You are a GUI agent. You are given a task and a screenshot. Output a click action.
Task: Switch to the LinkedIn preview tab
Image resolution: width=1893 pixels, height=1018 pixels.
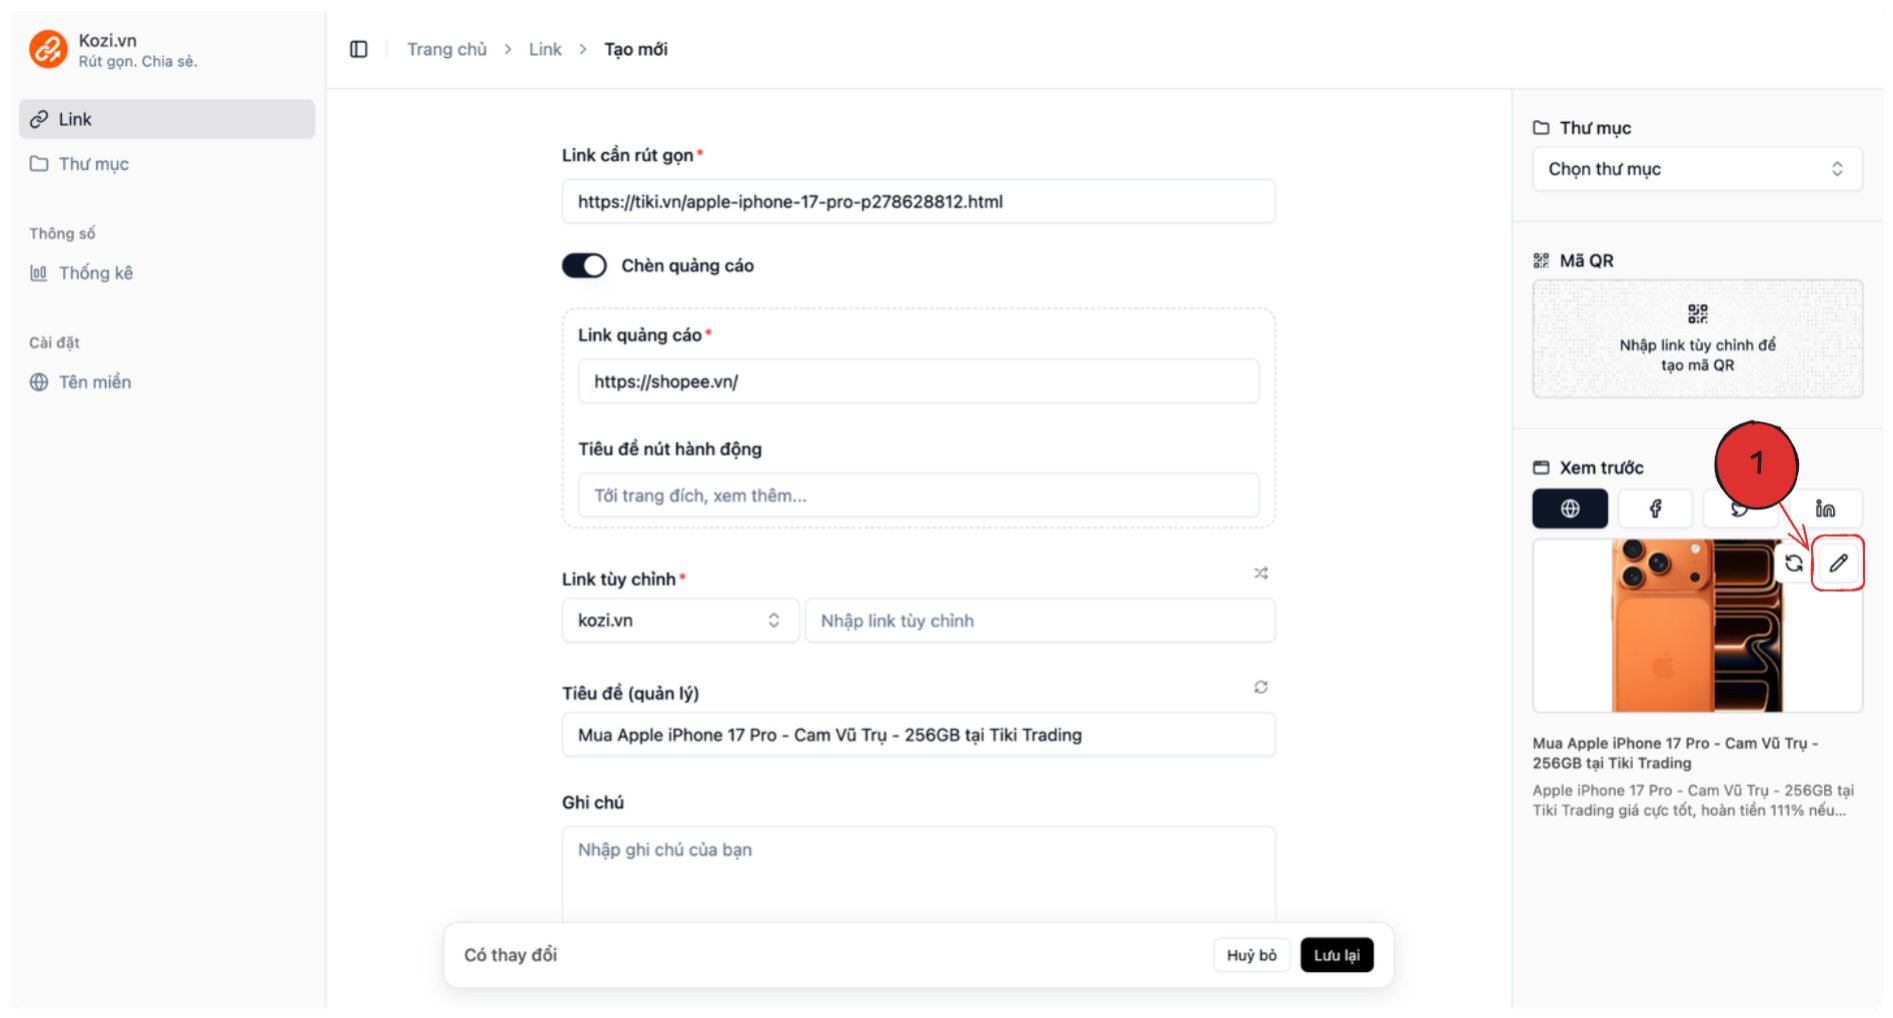(1825, 508)
